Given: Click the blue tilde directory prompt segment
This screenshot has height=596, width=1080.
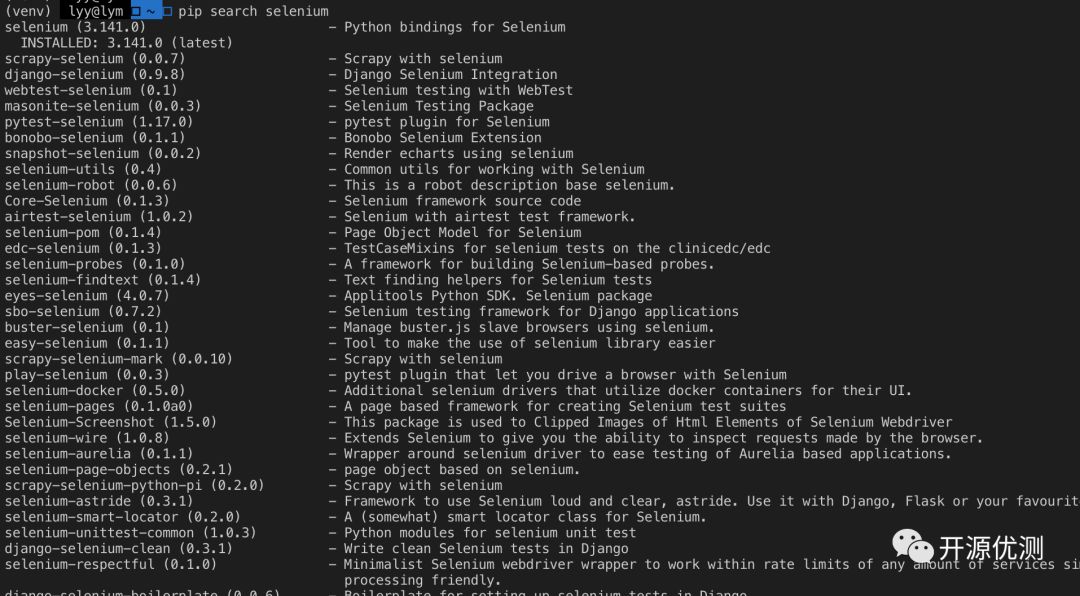Looking at the screenshot, I should (x=150, y=11).
